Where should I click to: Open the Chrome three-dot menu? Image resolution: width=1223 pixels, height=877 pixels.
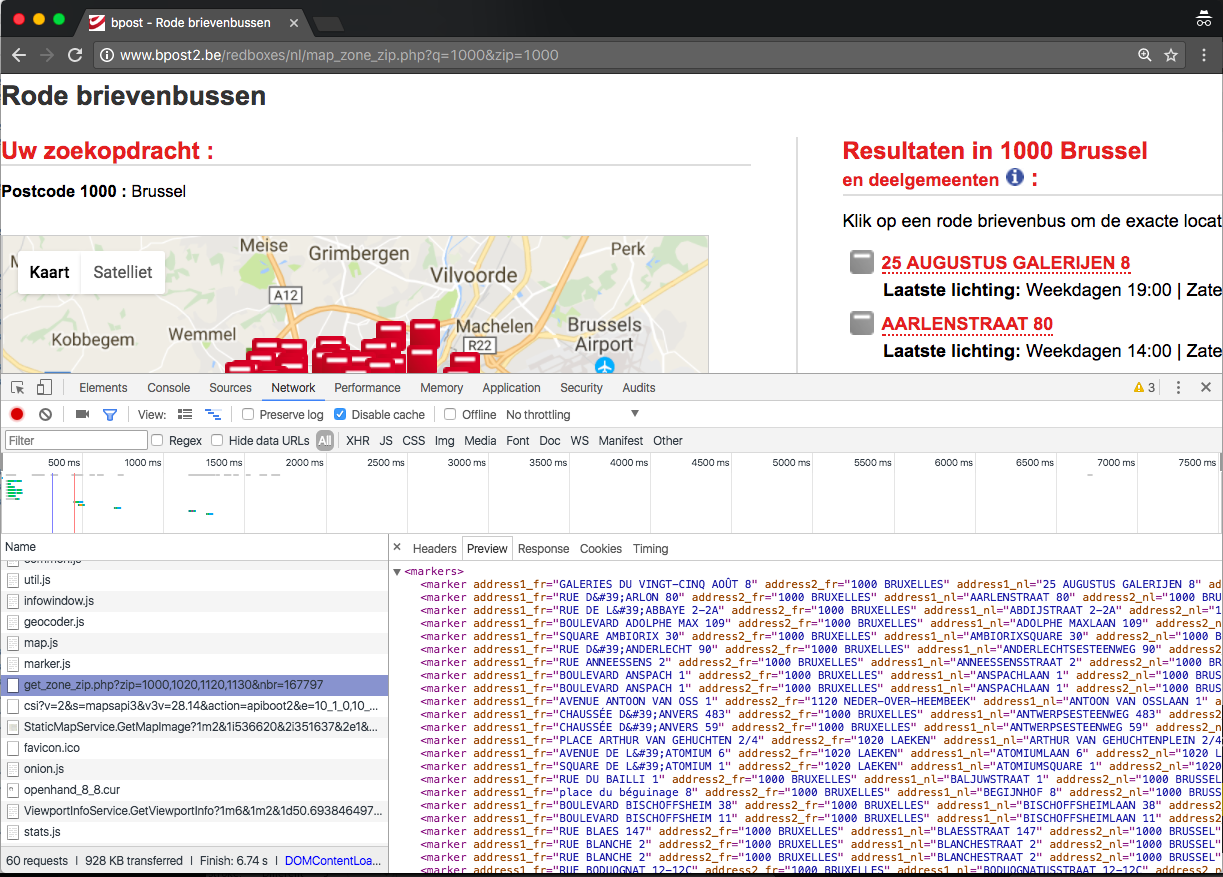coord(1204,55)
